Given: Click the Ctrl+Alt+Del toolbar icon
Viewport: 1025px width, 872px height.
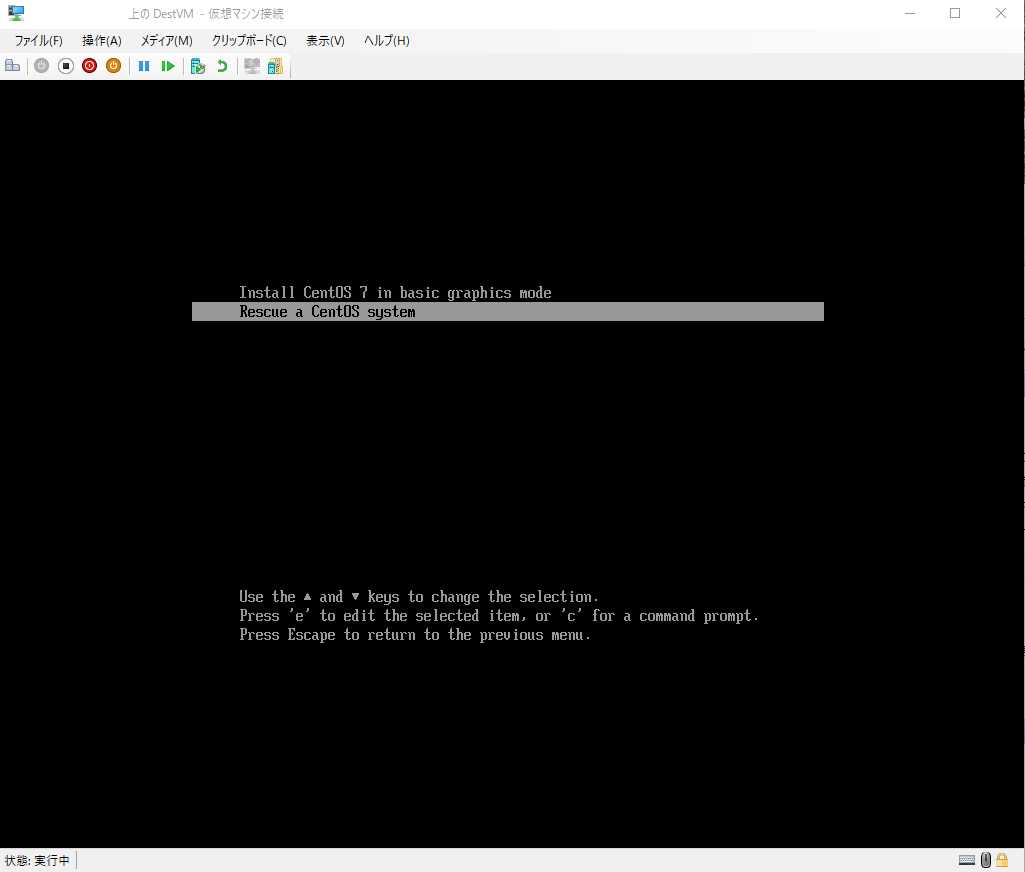Looking at the screenshot, I should click(x=12, y=65).
